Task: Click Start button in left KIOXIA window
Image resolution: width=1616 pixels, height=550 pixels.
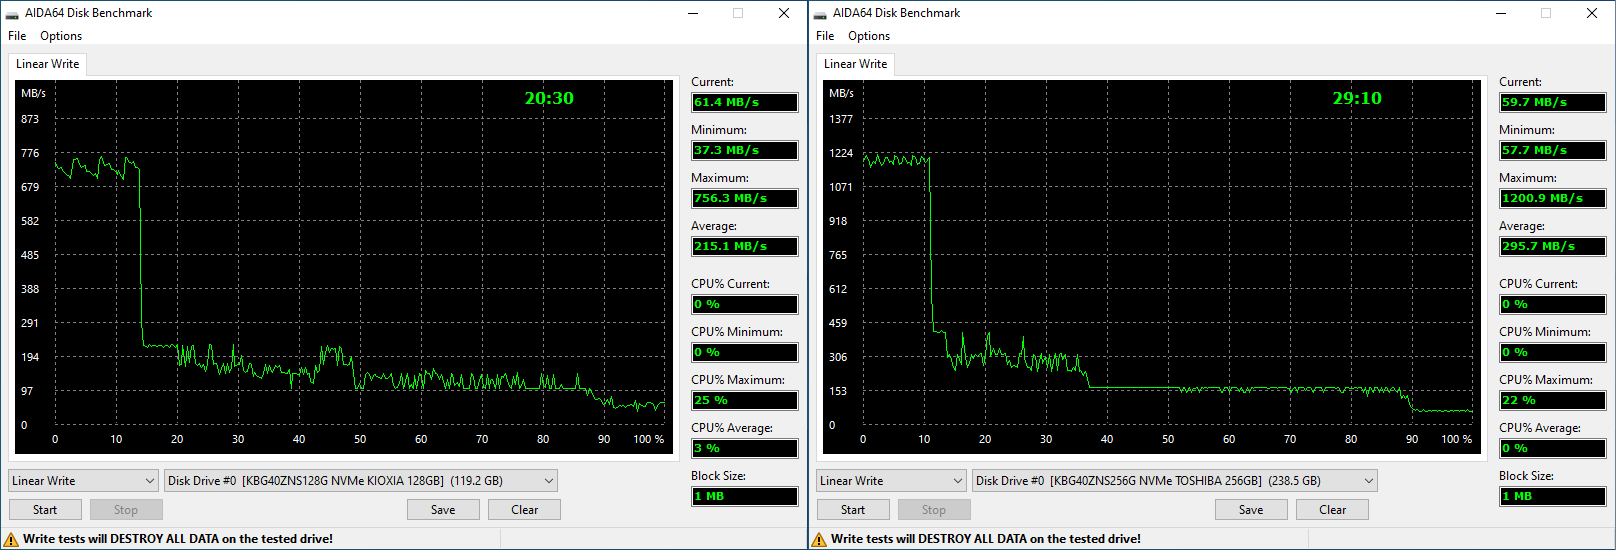Action: pyautogui.click(x=45, y=510)
